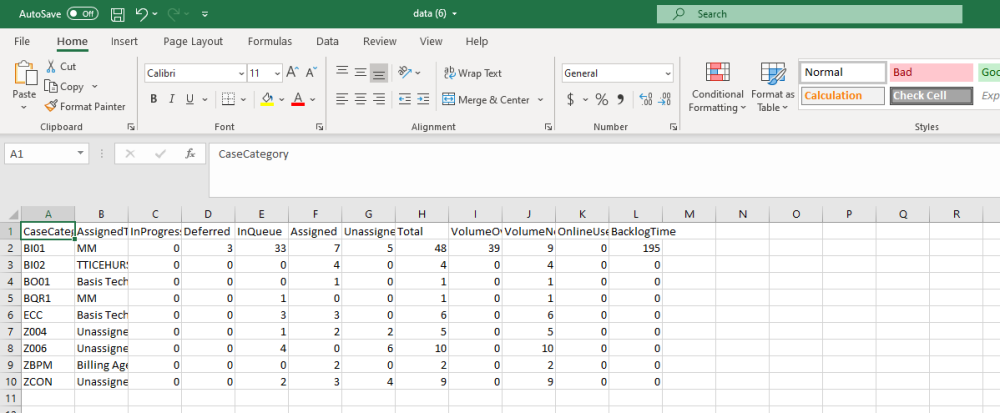Apply the Bad cell style swatch
This screenshot has height=413, width=1000.
[x=930, y=73]
